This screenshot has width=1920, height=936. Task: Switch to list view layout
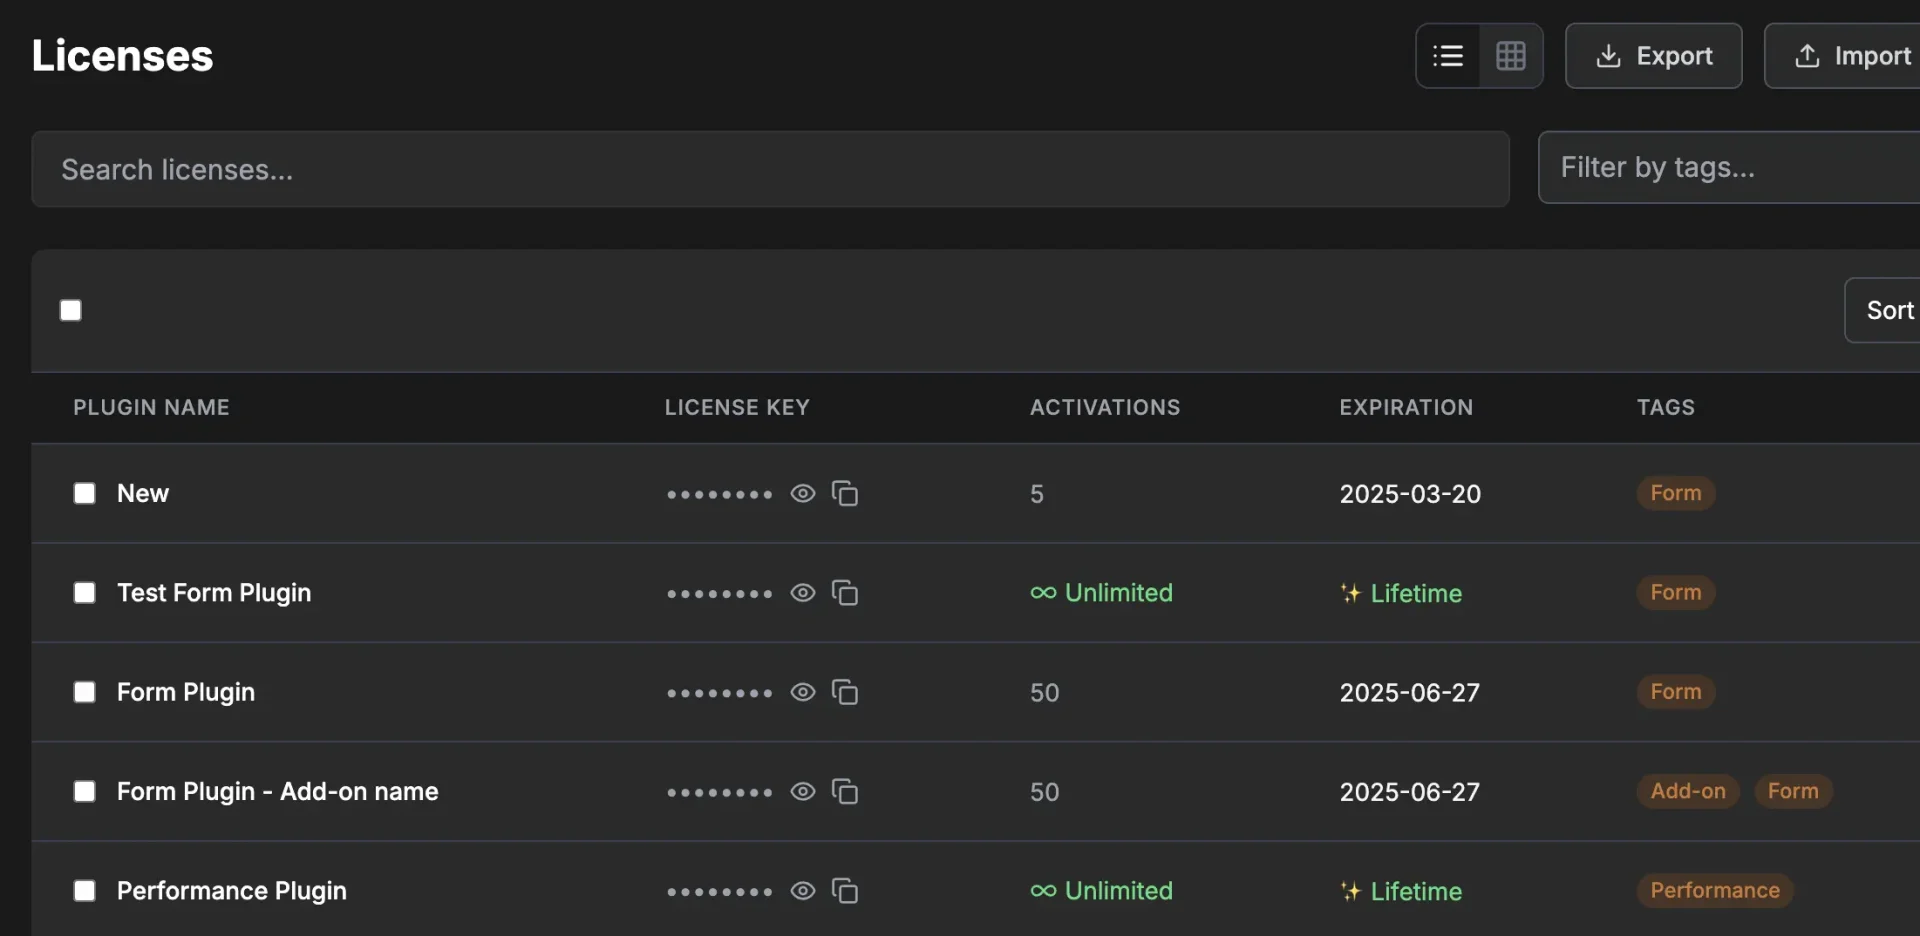point(1447,56)
